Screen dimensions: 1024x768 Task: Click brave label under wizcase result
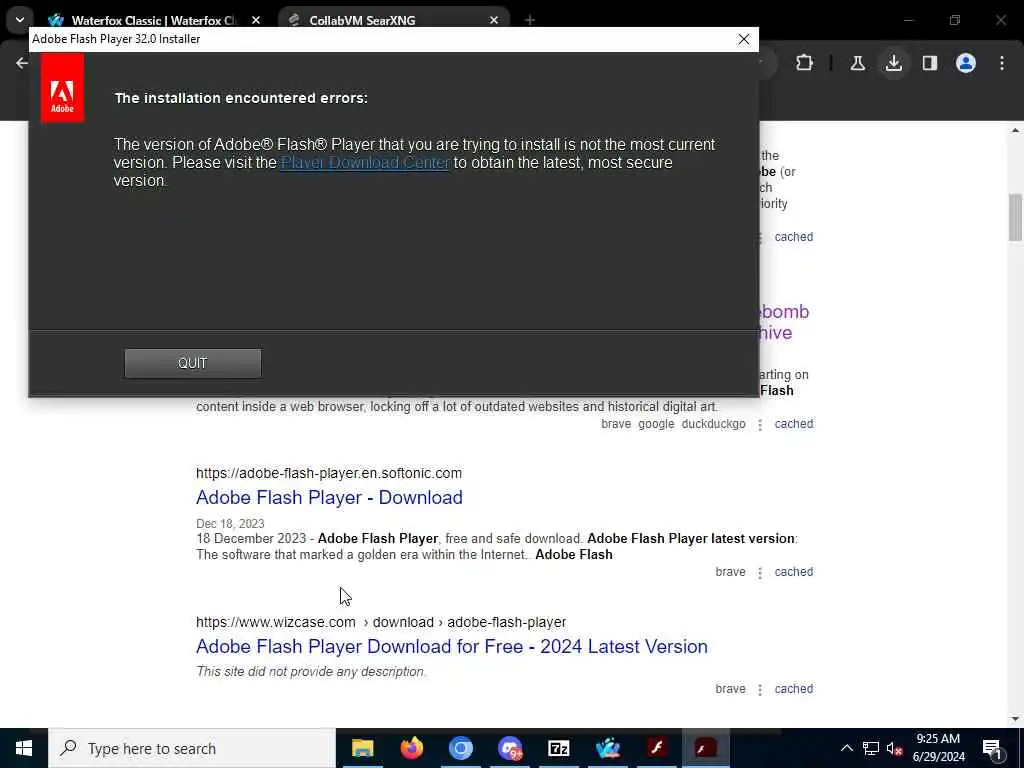730,689
